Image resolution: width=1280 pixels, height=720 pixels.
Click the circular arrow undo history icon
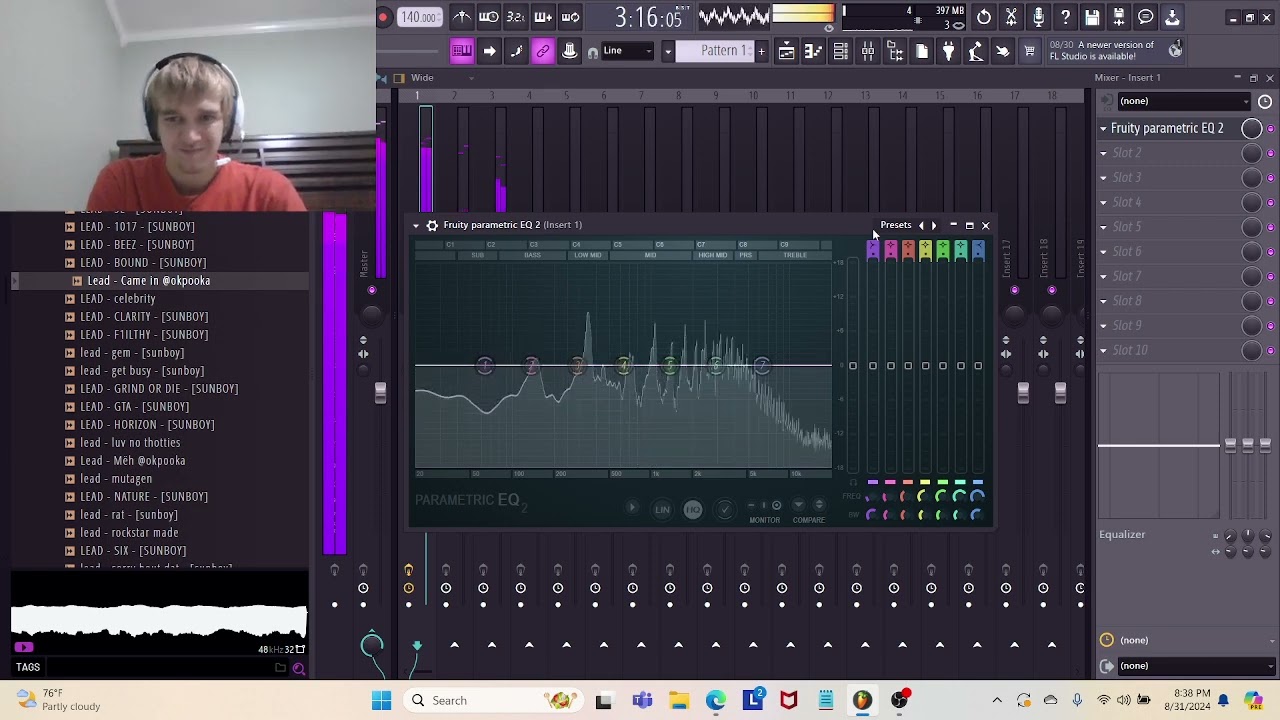pos(984,17)
